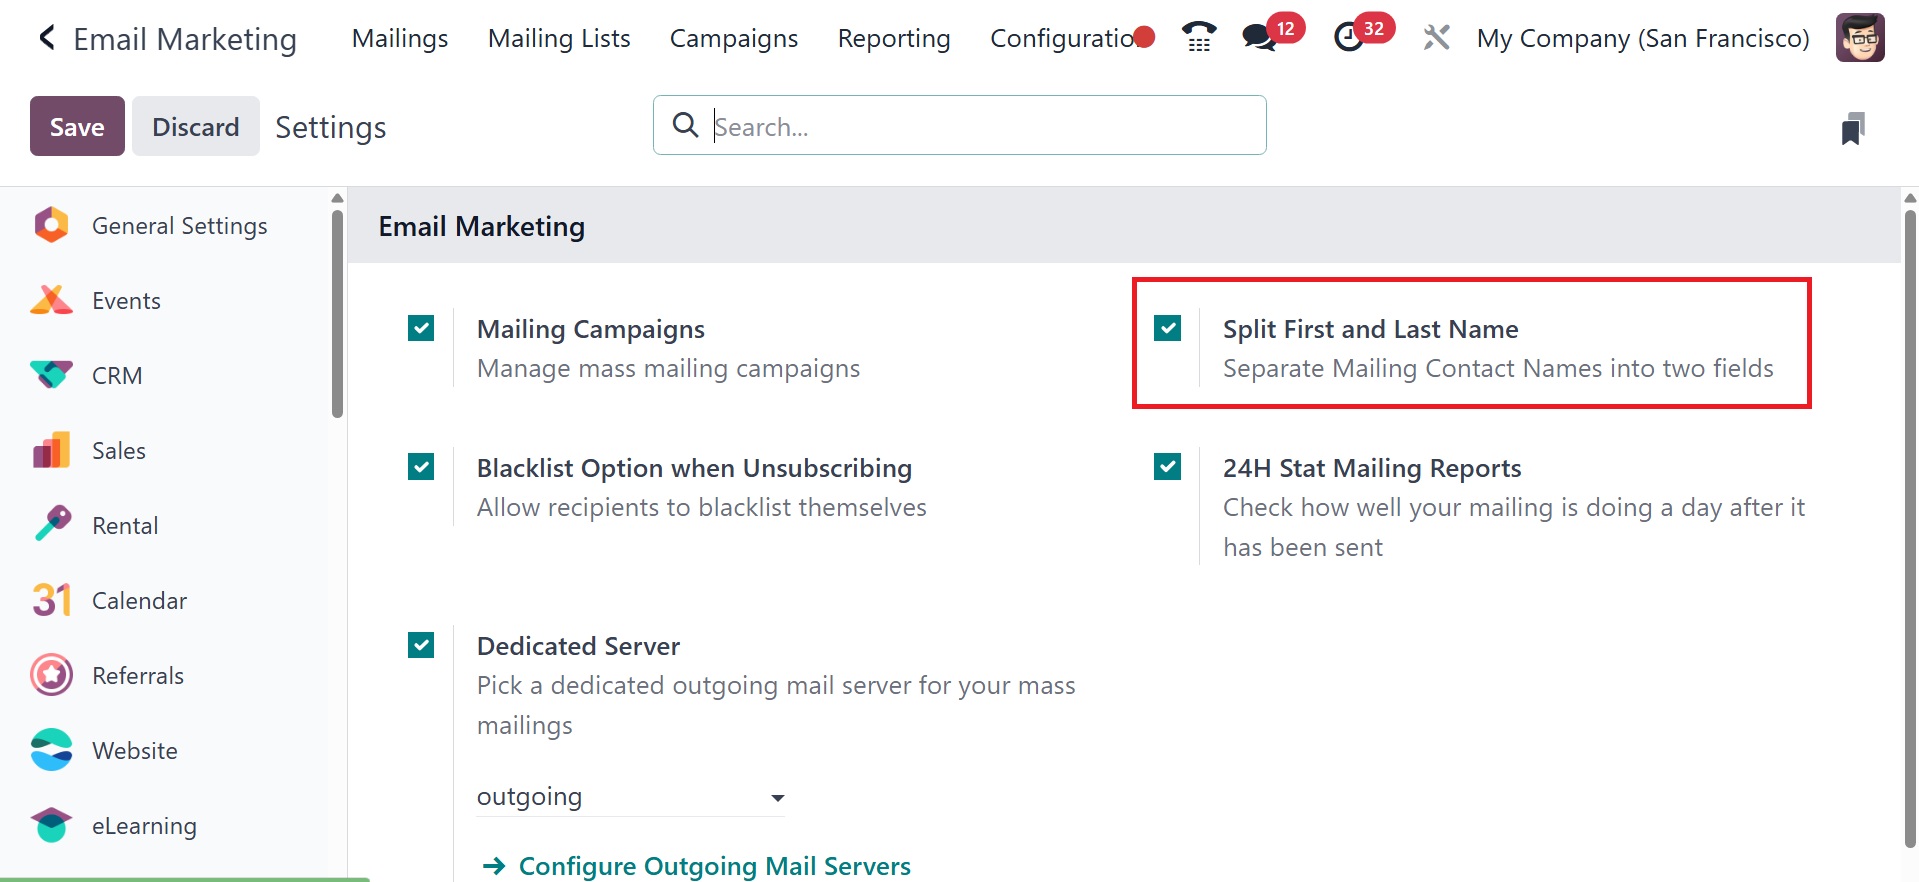Click the Save button
1919x882 pixels.
coord(77,126)
